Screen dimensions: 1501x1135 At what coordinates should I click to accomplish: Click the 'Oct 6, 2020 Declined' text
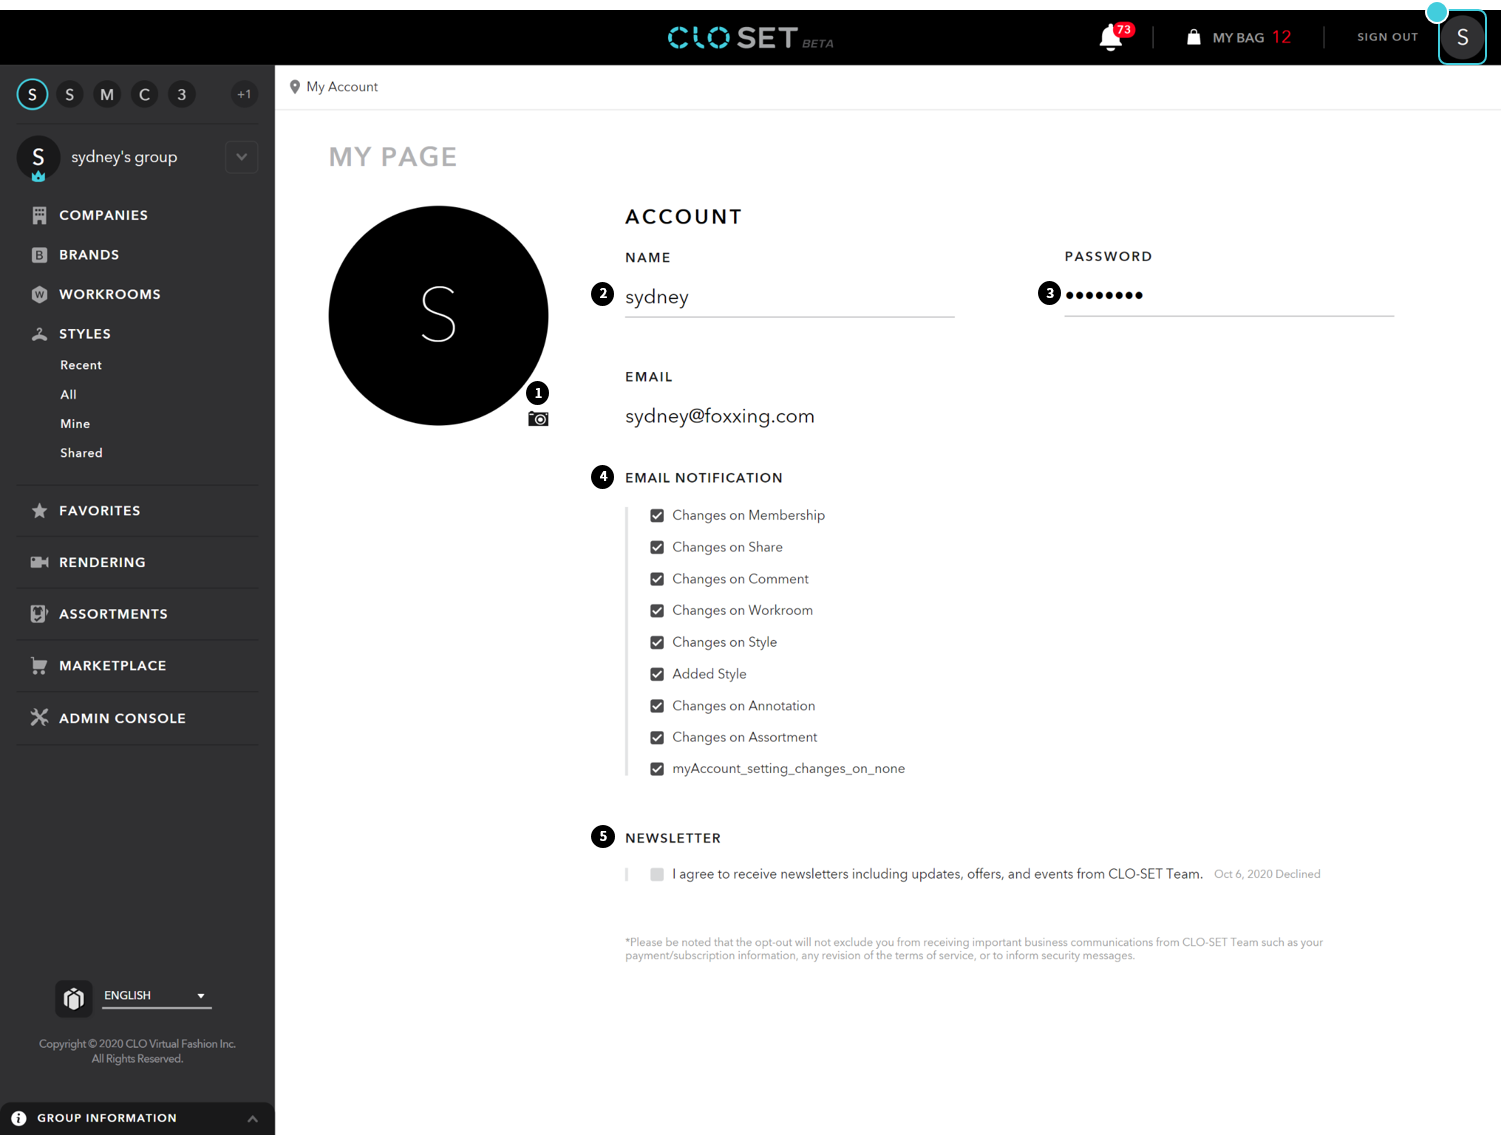1267,874
